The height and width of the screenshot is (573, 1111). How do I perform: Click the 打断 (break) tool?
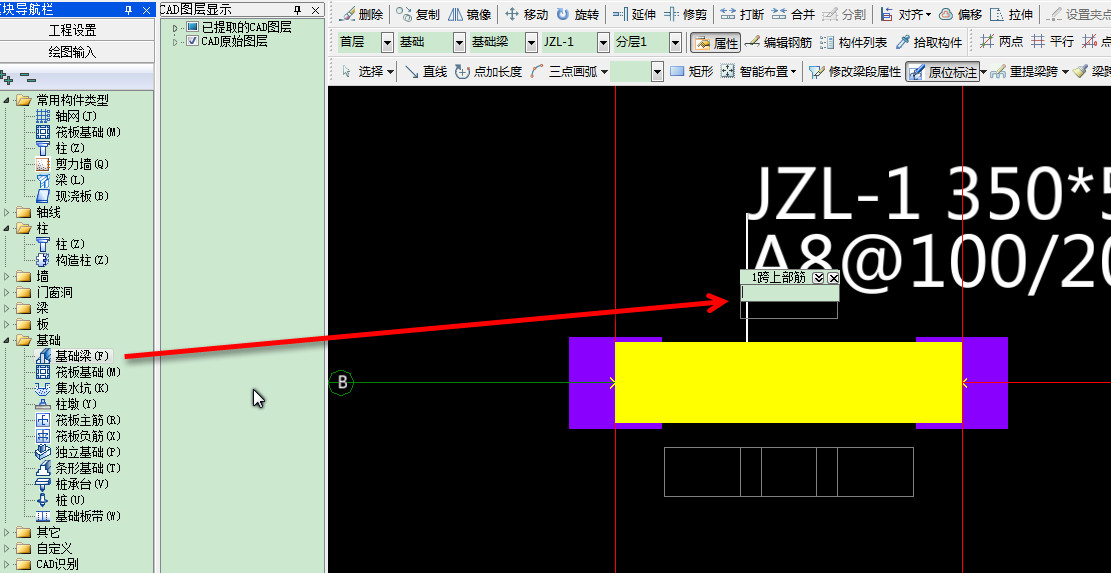[742, 15]
